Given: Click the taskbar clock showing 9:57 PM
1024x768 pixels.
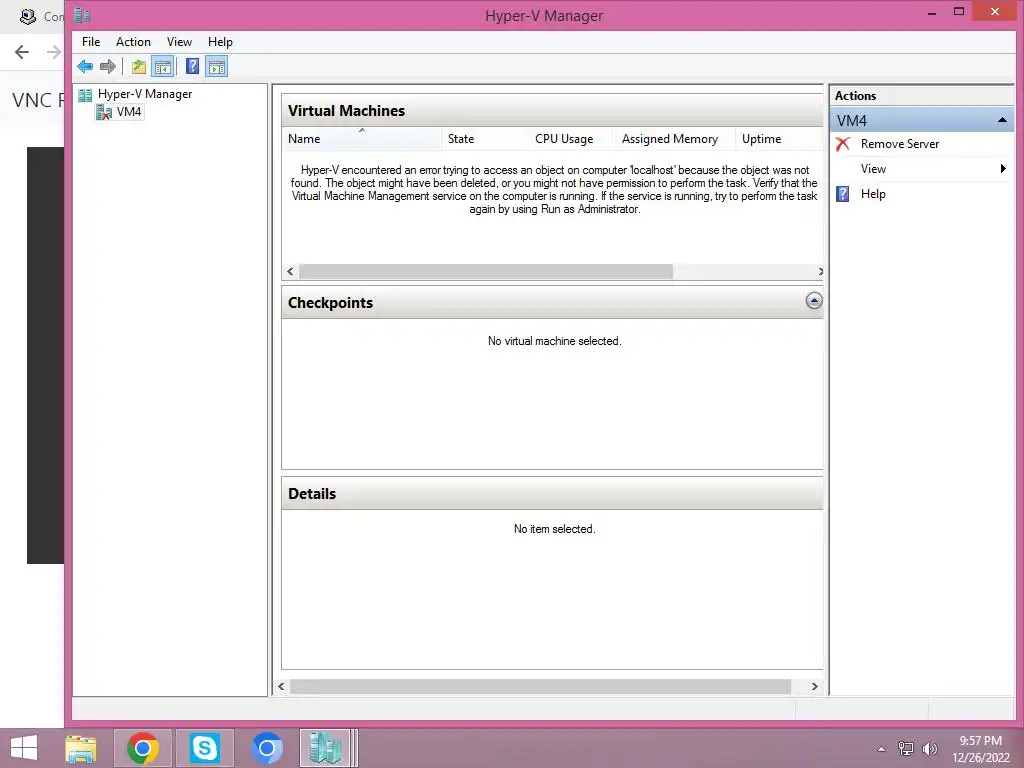Looking at the screenshot, I should point(980,741).
